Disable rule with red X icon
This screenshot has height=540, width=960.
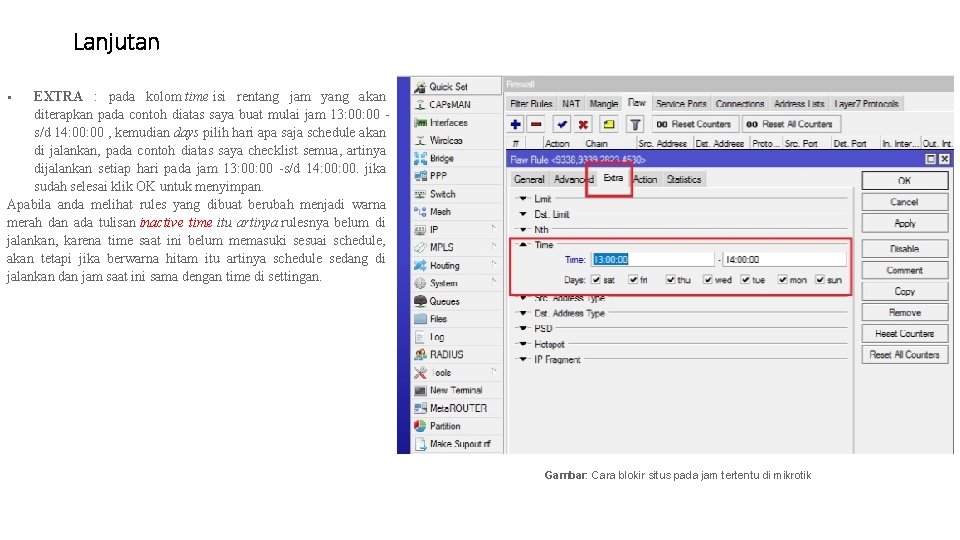583,124
